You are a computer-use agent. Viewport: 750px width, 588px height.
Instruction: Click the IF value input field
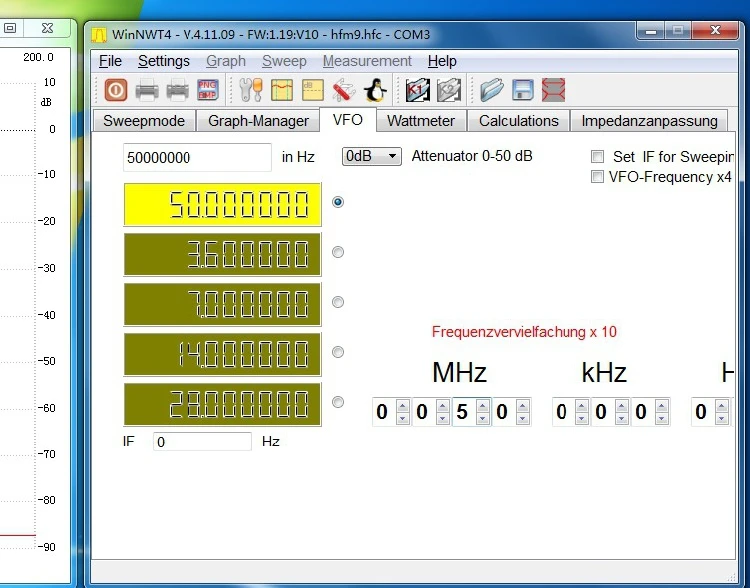coord(202,441)
